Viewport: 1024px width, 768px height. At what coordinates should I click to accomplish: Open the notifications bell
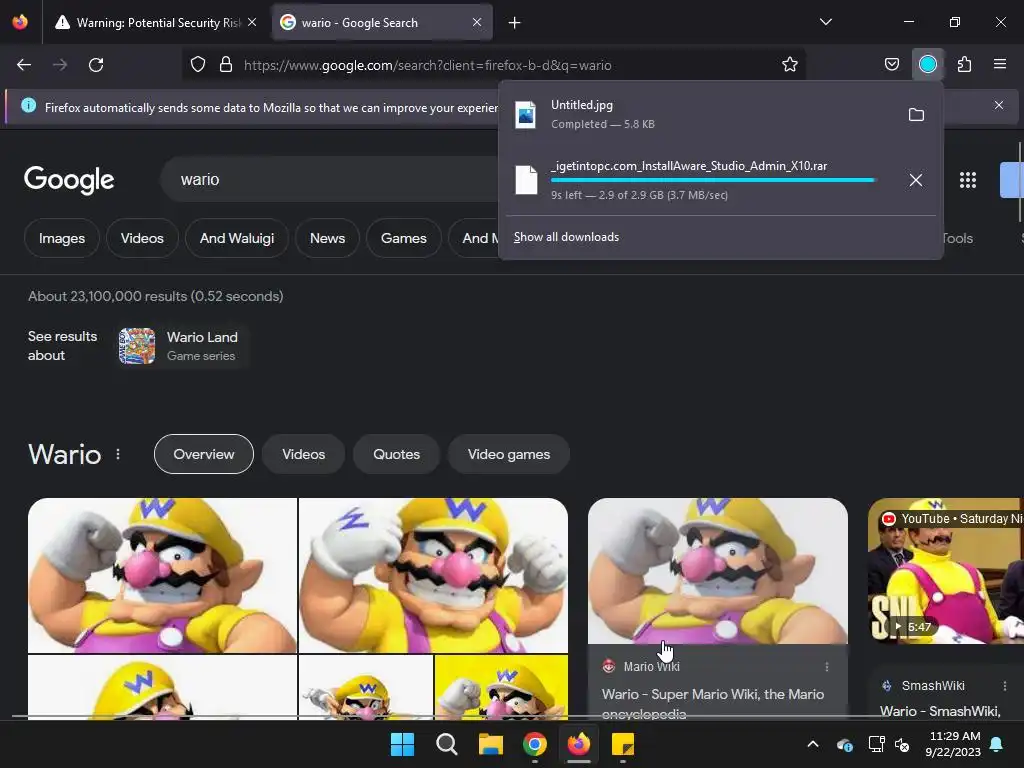tap(997, 744)
